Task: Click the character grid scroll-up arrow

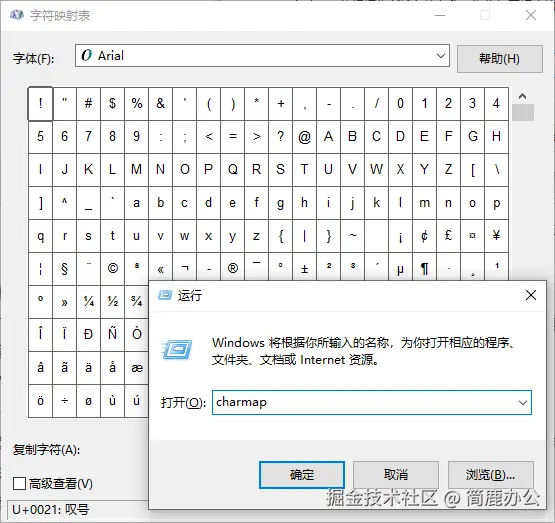Action: click(522, 96)
